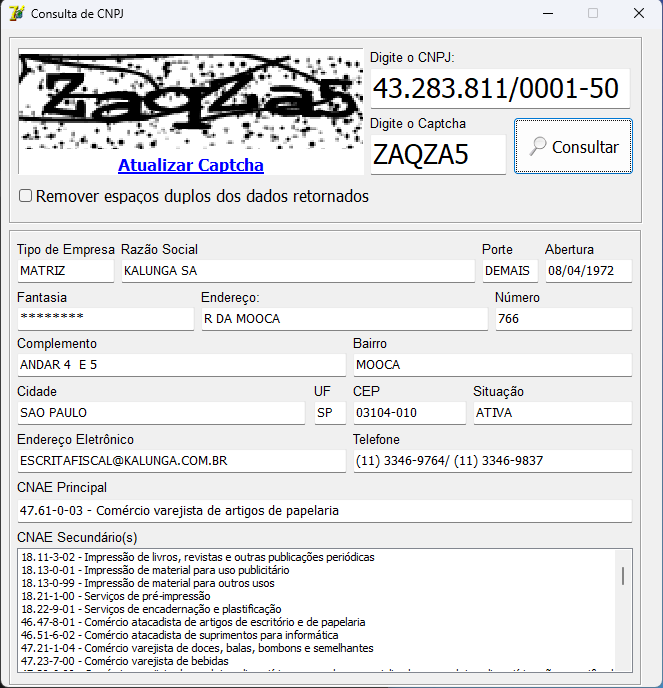The width and height of the screenshot is (663, 688).
Task: Click the Abertura date field 08/04/1972
Action: tap(588, 271)
